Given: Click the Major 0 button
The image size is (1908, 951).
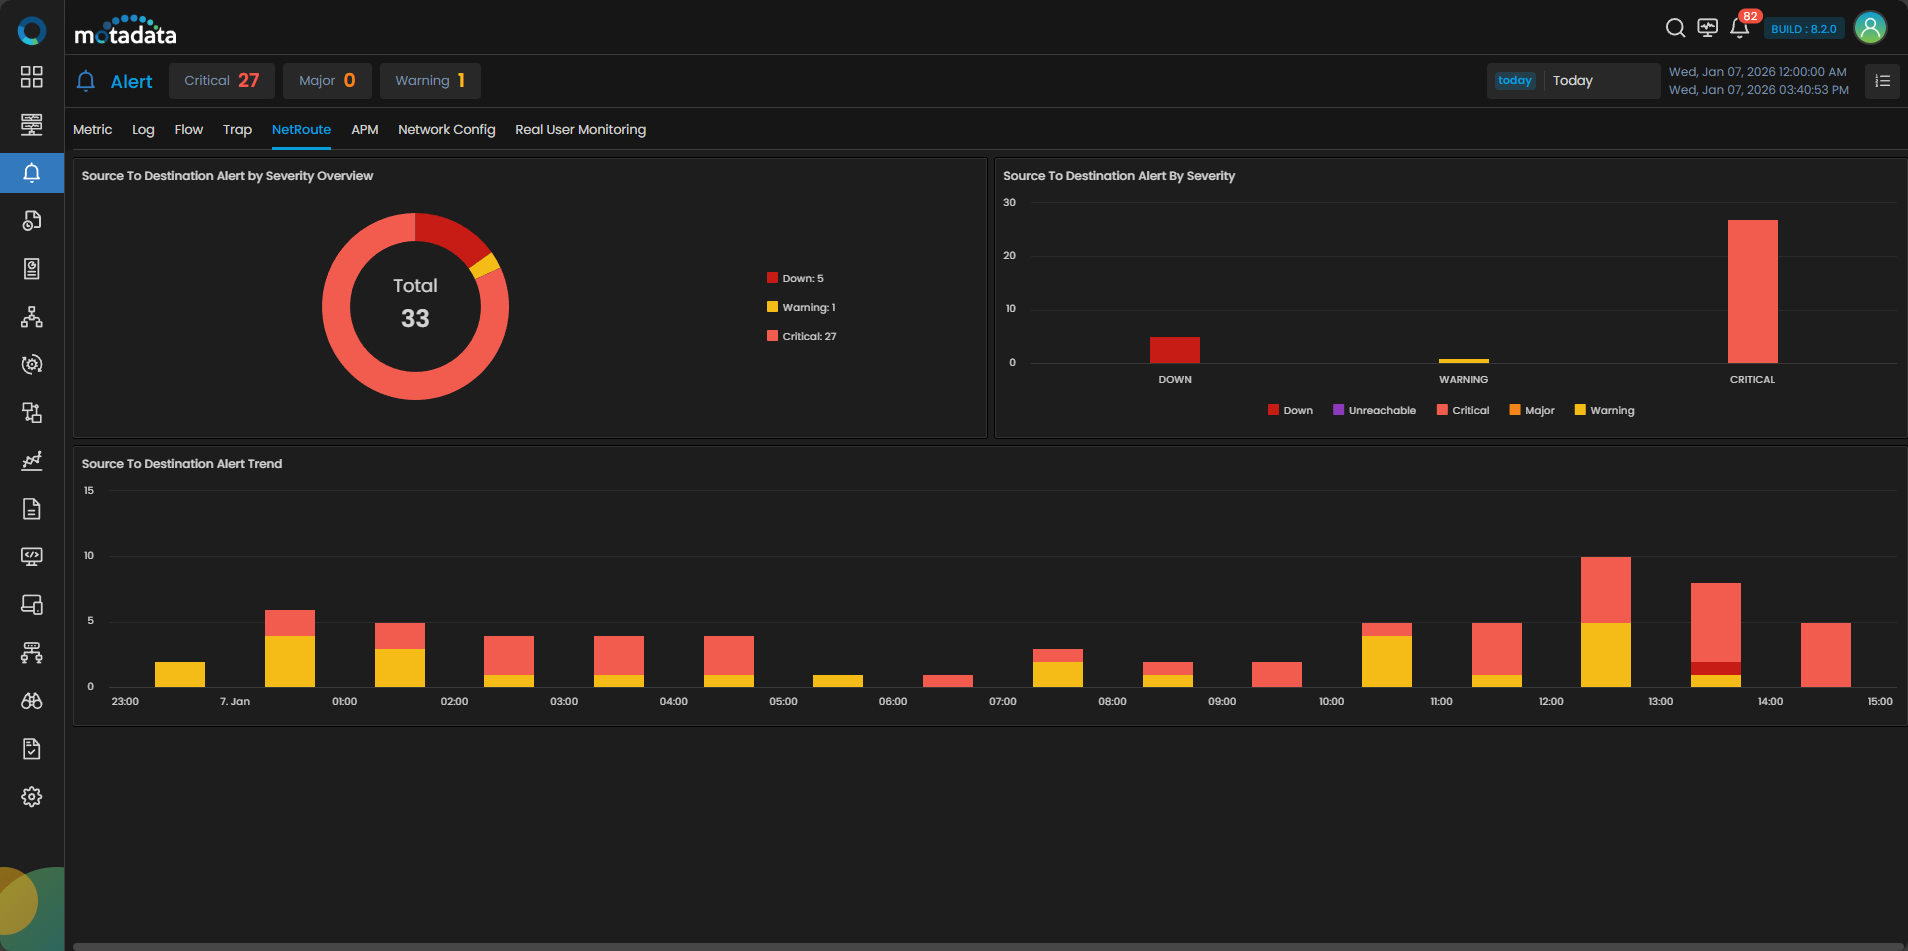Looking at the screenshot, I should pyautogui.click(x=327, y=81).
